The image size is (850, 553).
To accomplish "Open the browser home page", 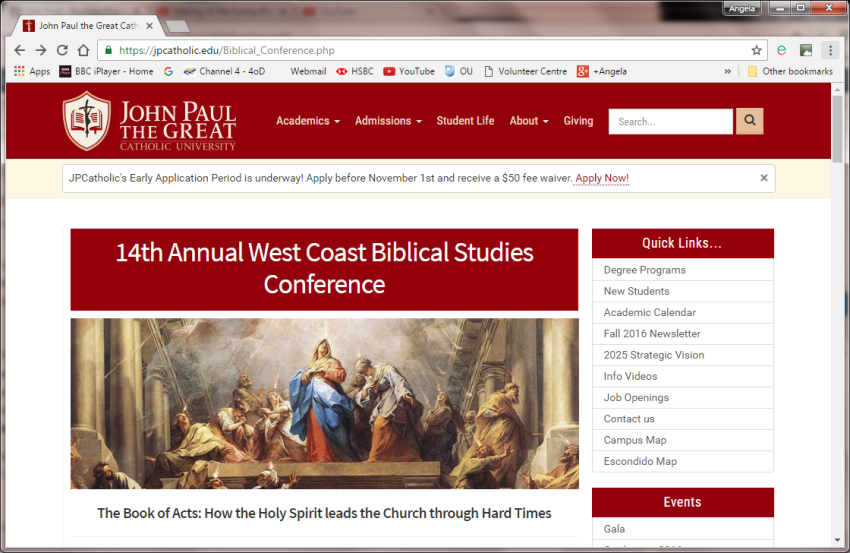I will coord(83,50).
